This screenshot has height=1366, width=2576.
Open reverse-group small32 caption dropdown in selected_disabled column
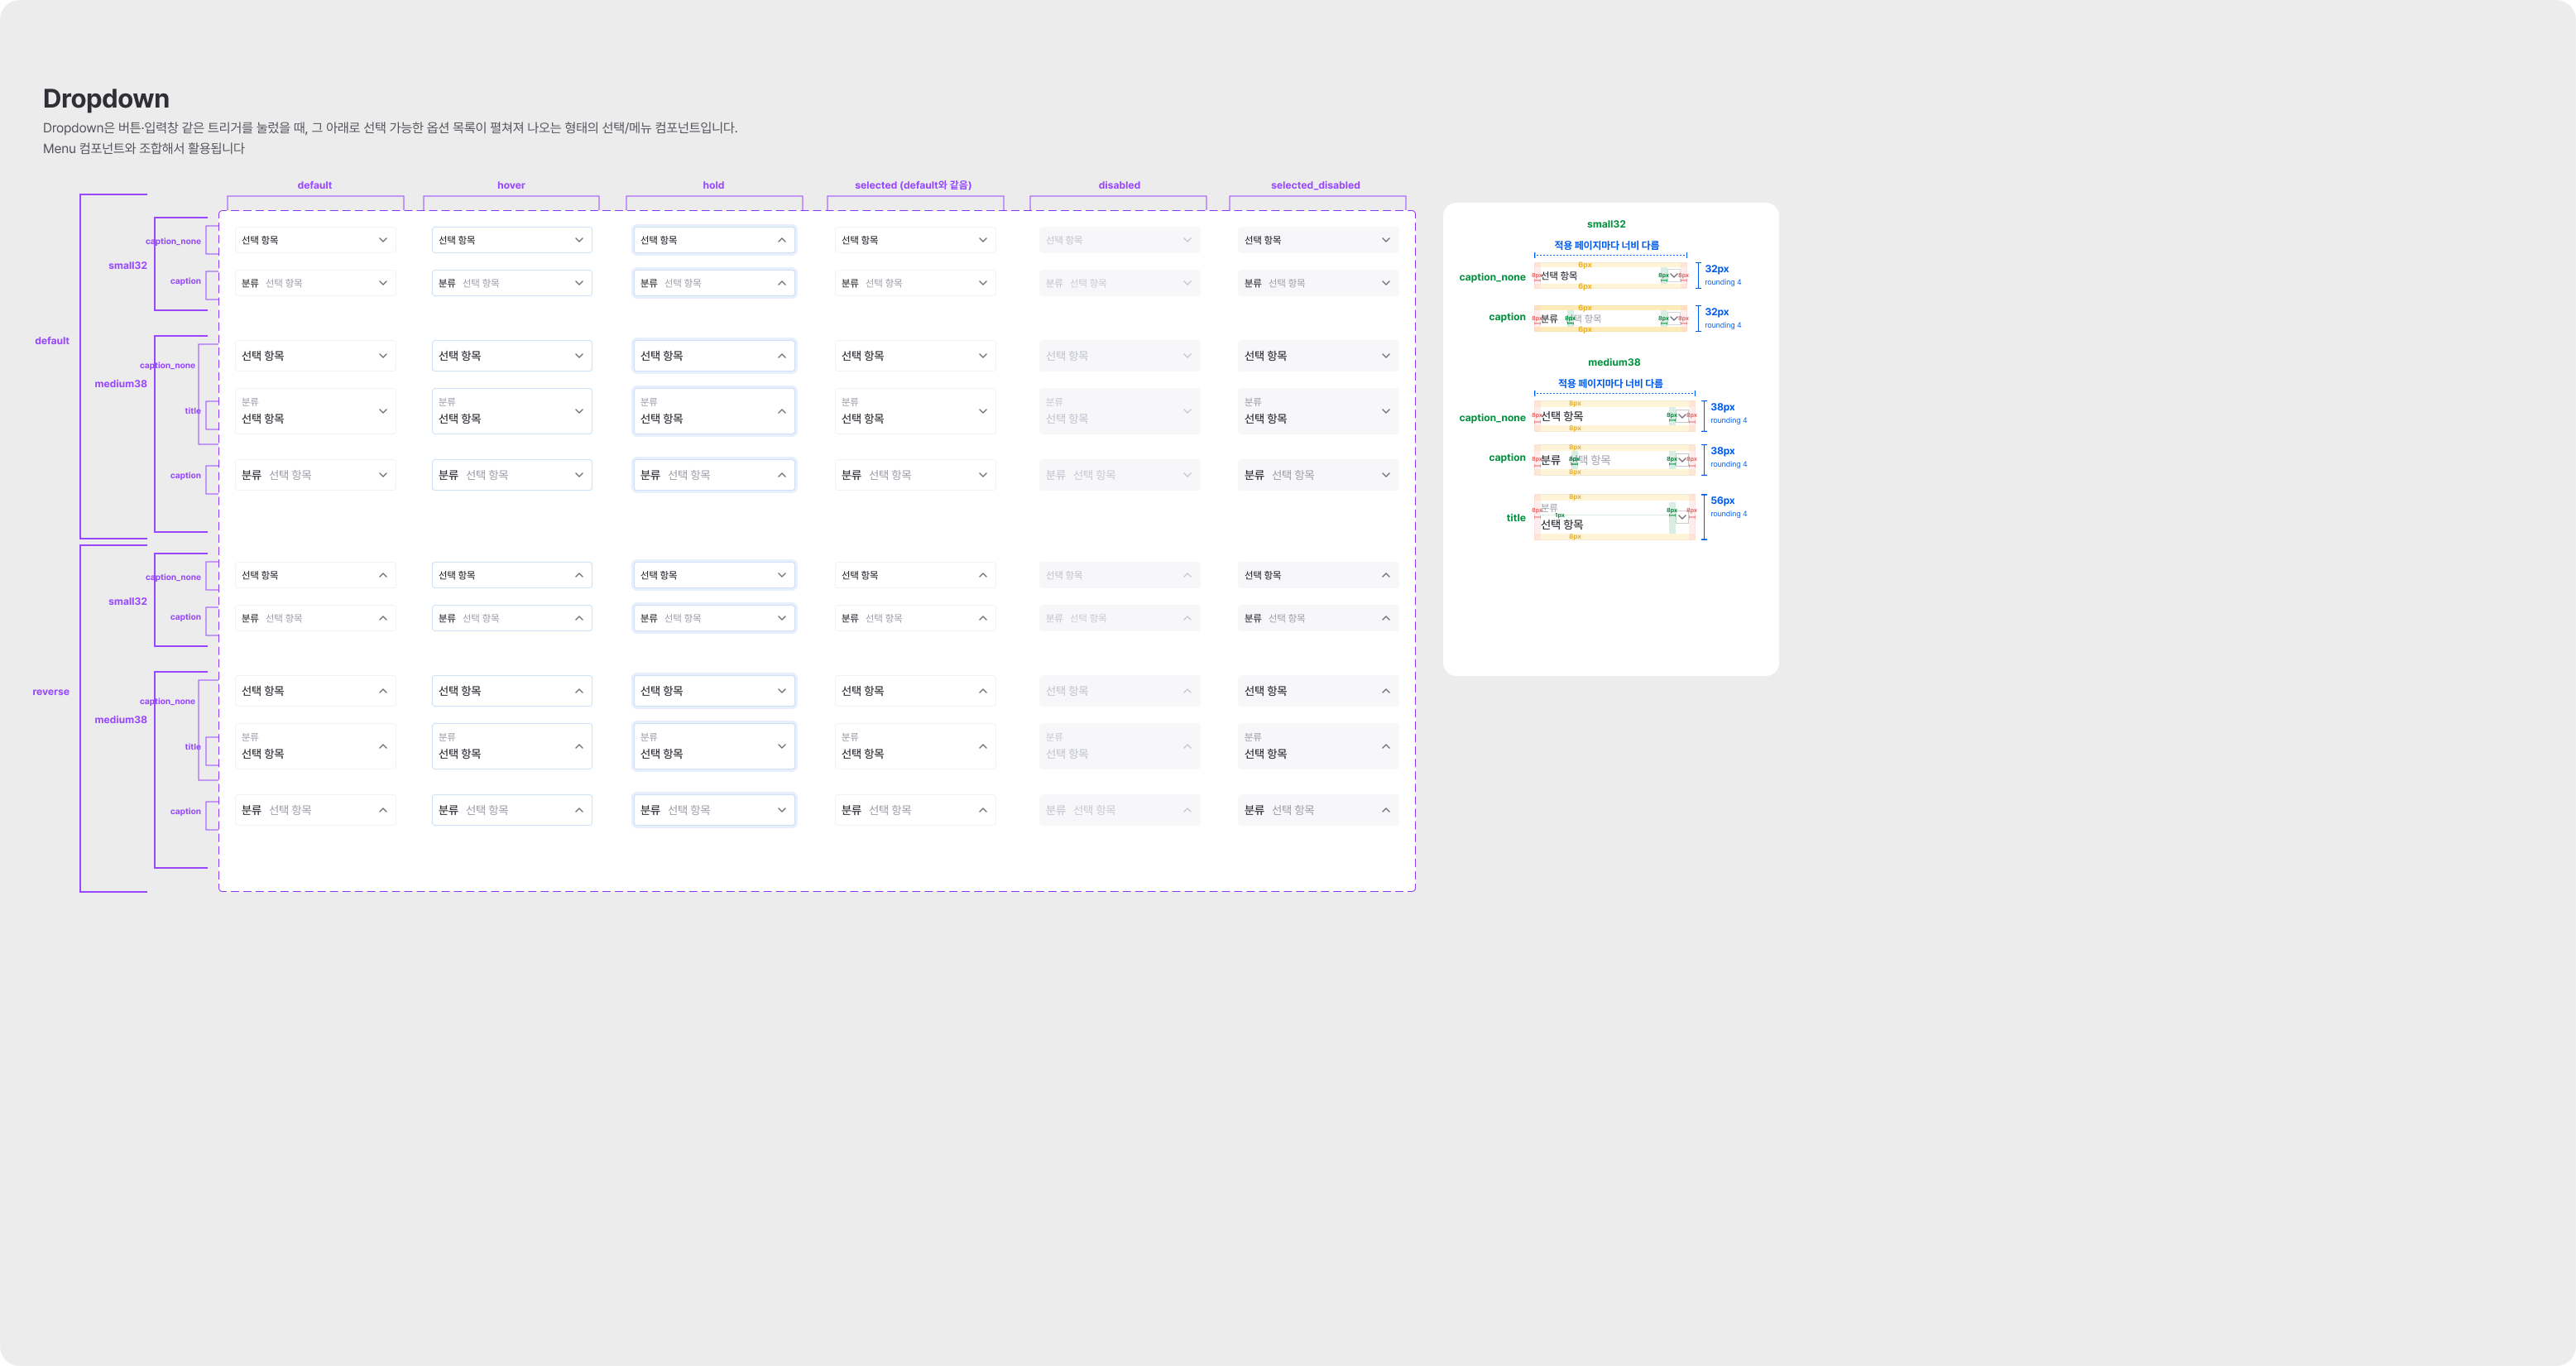coord(1318,618)
